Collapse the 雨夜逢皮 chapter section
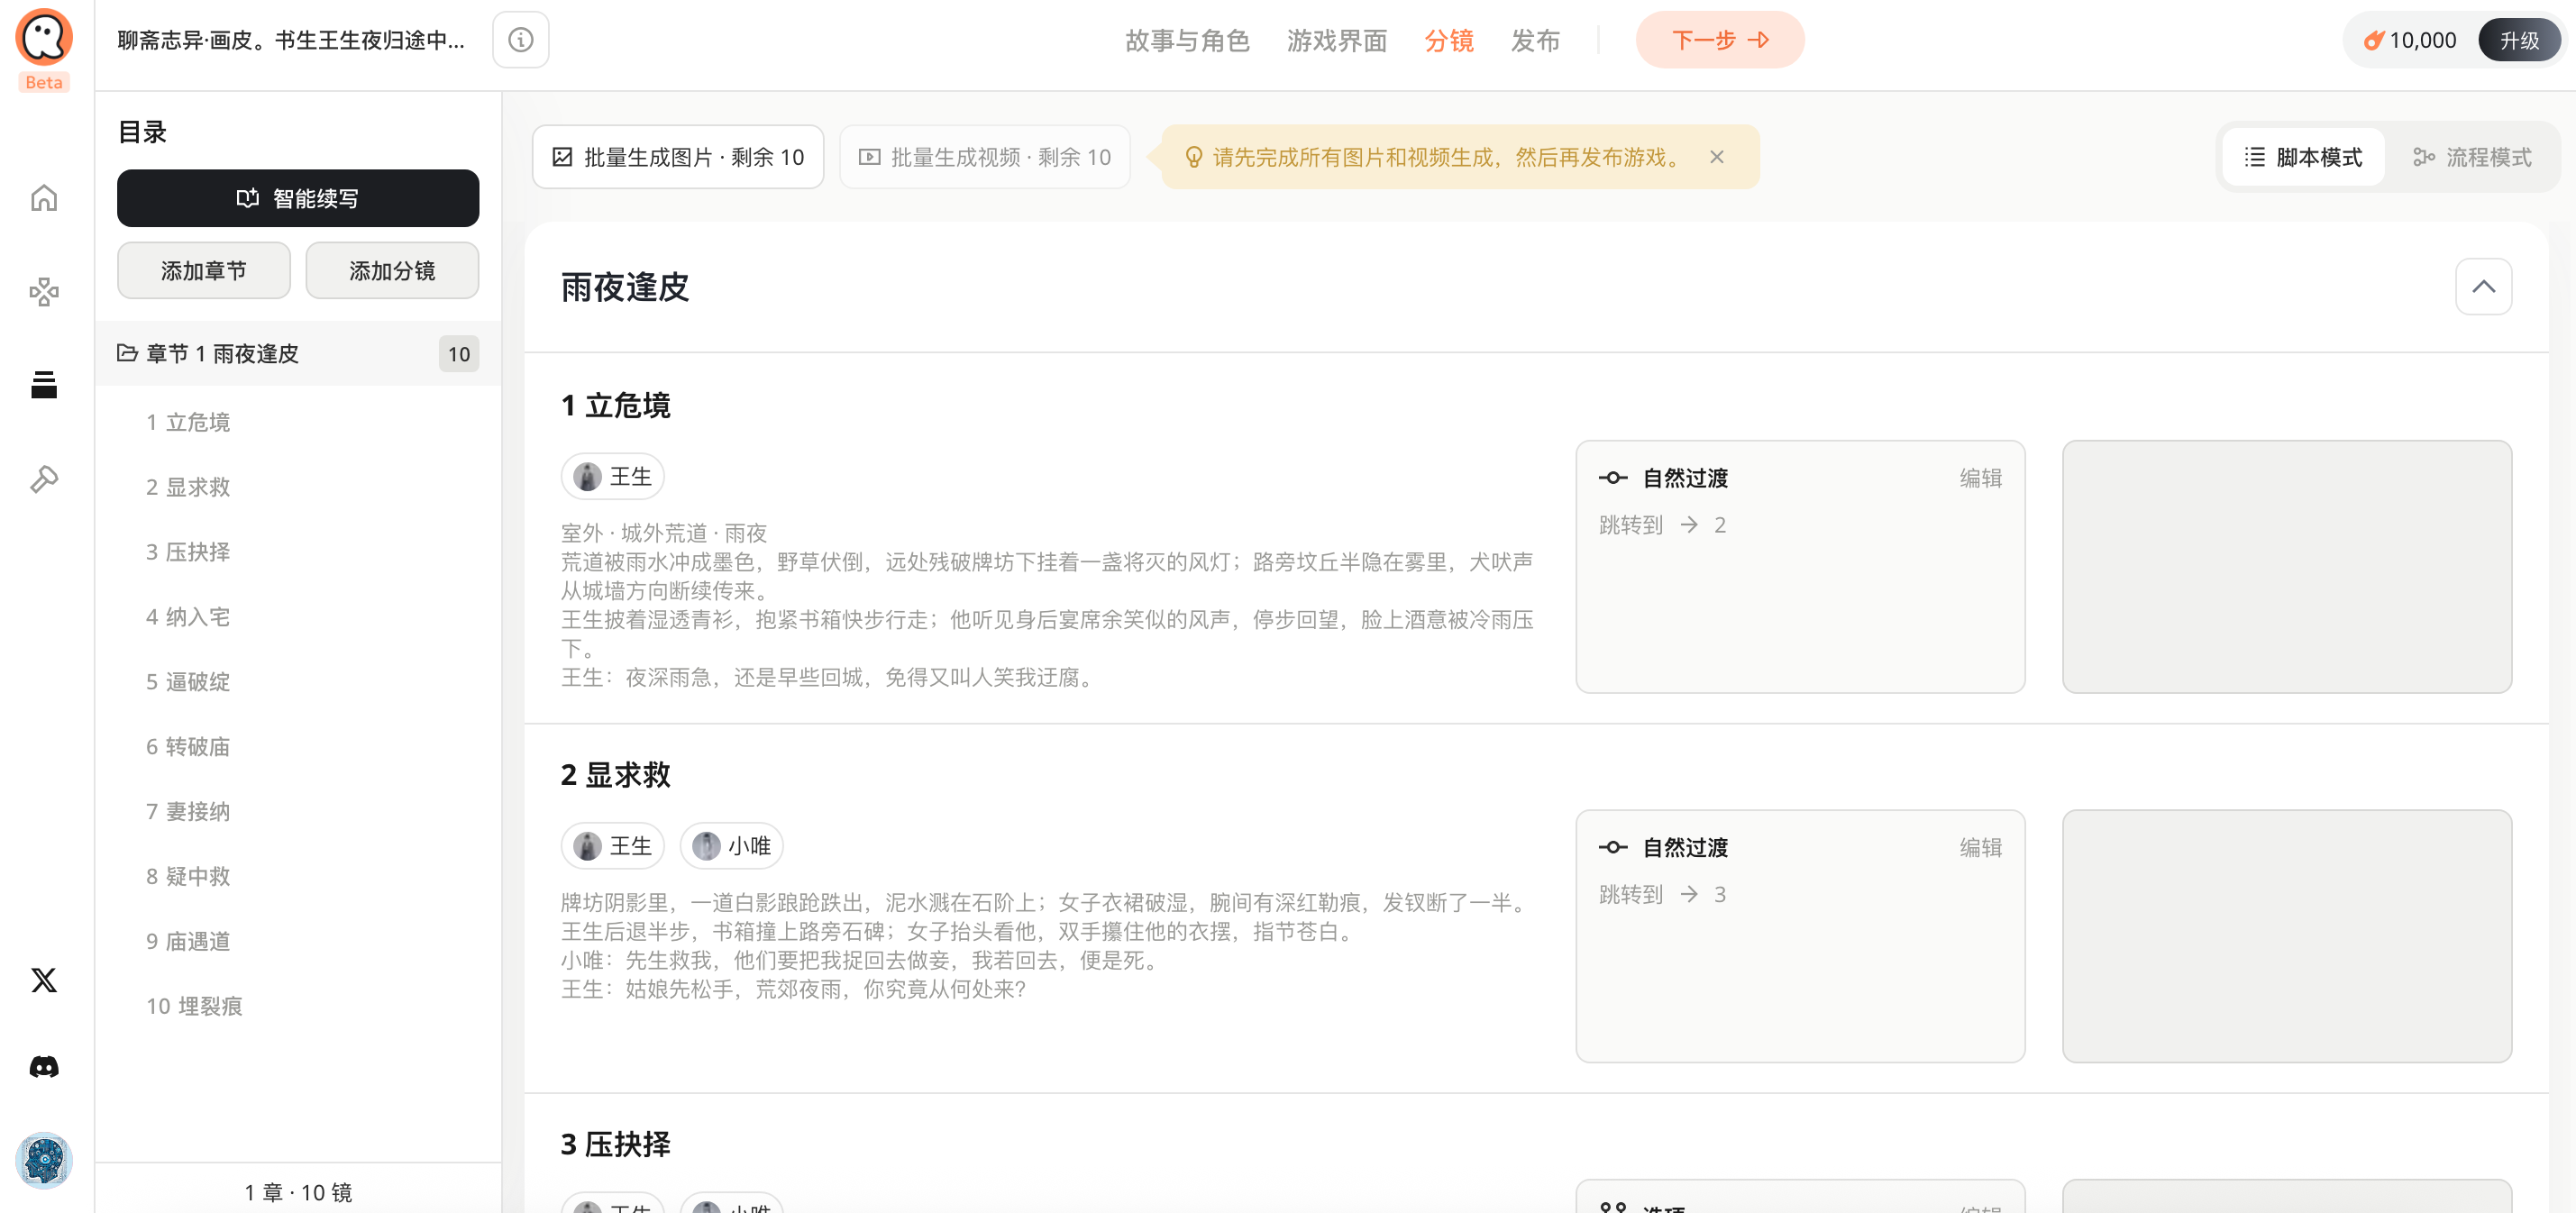The image size is (2576, 1213). pyautogui.click(x=2484, y=287)
